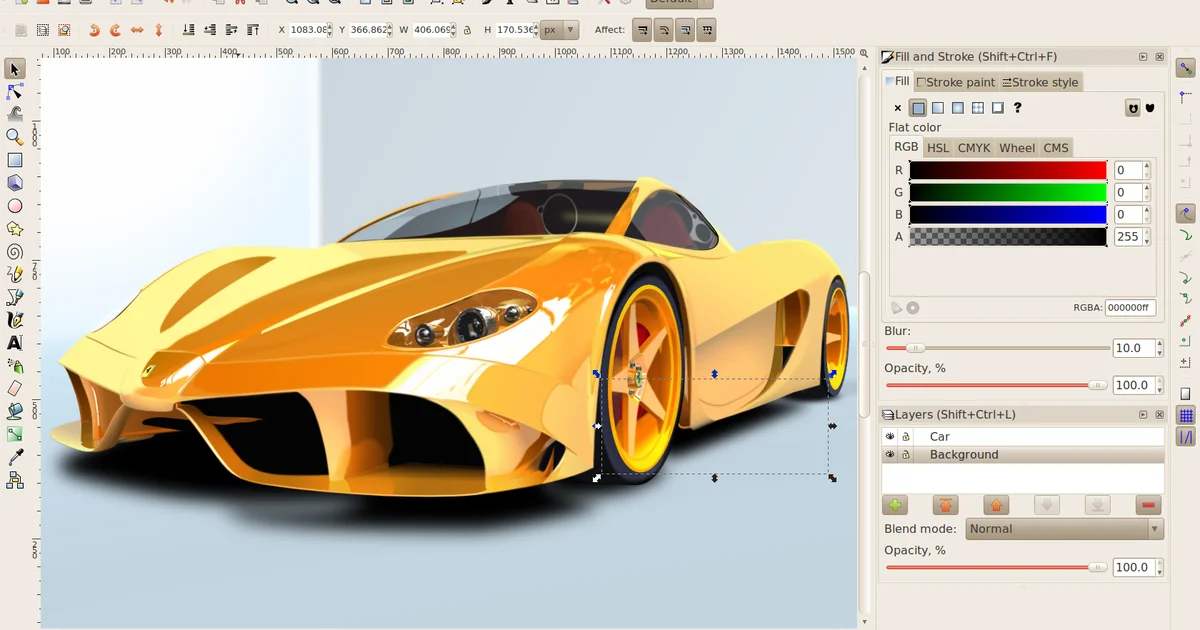Viewport: 1200px width, 630px height.
Task: Open the px units dropdown
Action: (x=559, y=30)
